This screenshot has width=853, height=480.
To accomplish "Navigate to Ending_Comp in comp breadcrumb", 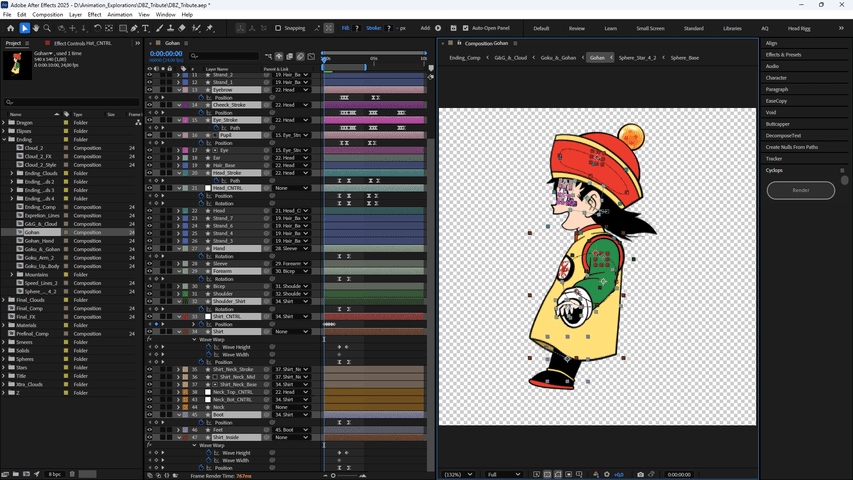I will [465, 58].
